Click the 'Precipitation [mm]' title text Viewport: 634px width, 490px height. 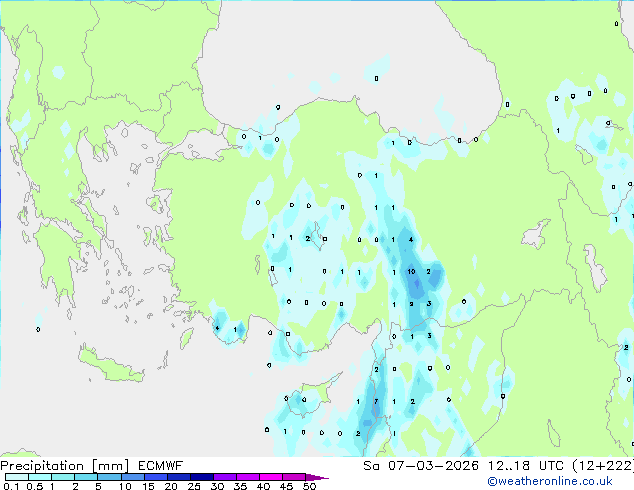click(65, 466)
